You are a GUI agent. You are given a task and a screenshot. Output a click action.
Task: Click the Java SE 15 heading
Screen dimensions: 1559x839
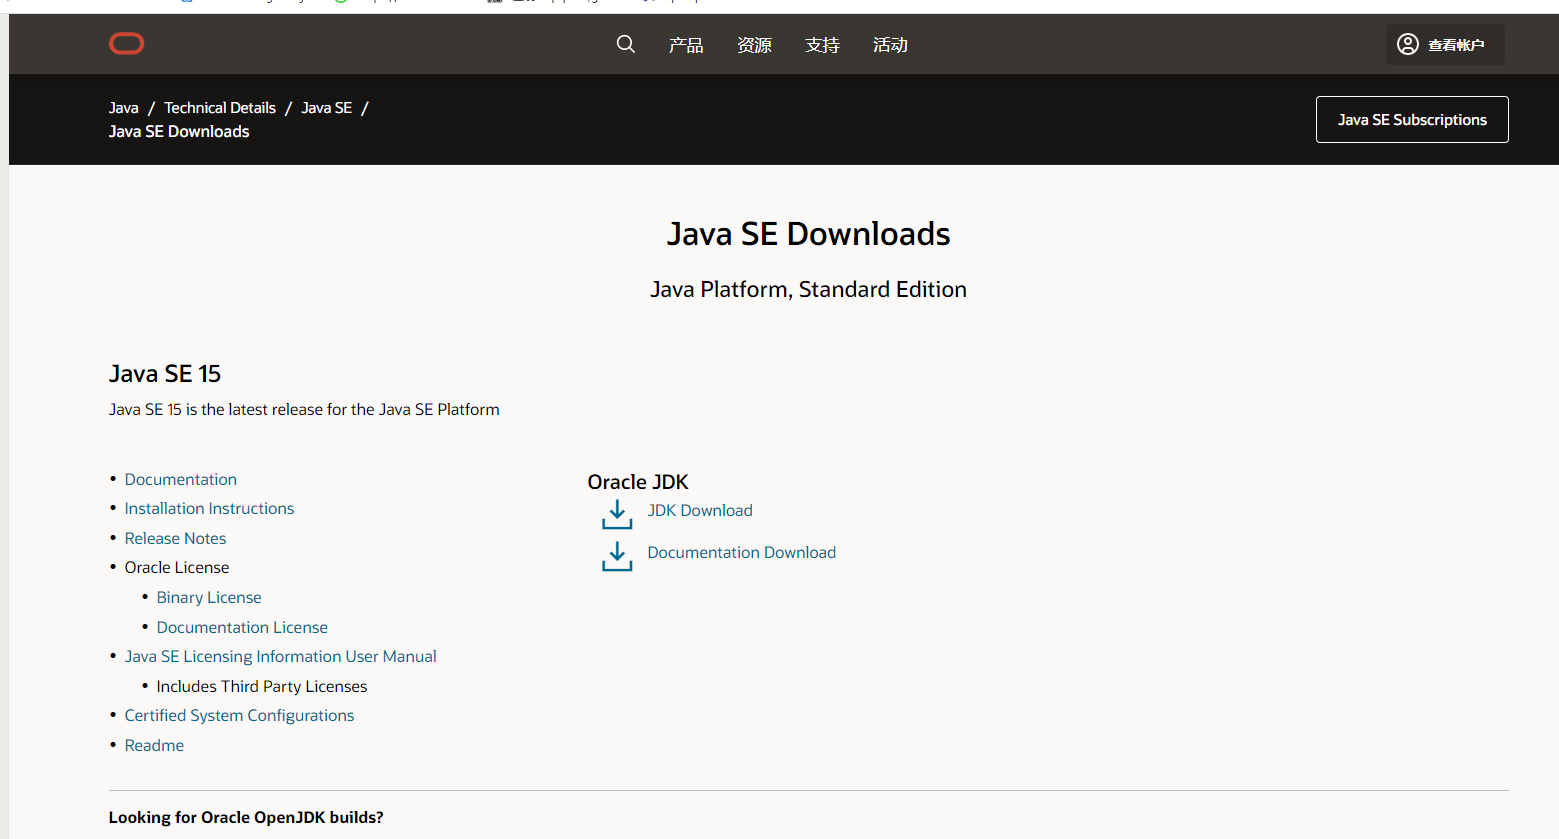(165, 374)
